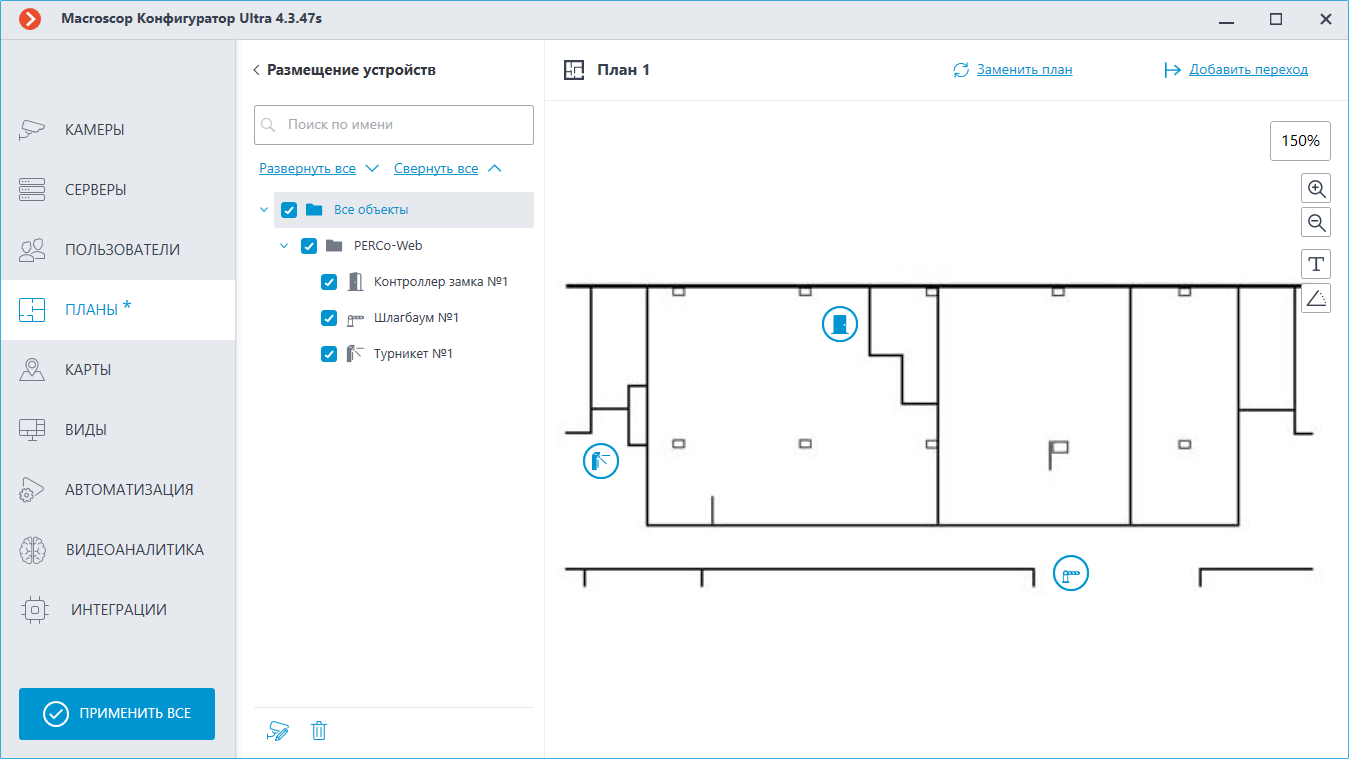The width and height of the screenshot is (1349, 759).
Task: Open the Cameras section icon
Action: point(32,129)
